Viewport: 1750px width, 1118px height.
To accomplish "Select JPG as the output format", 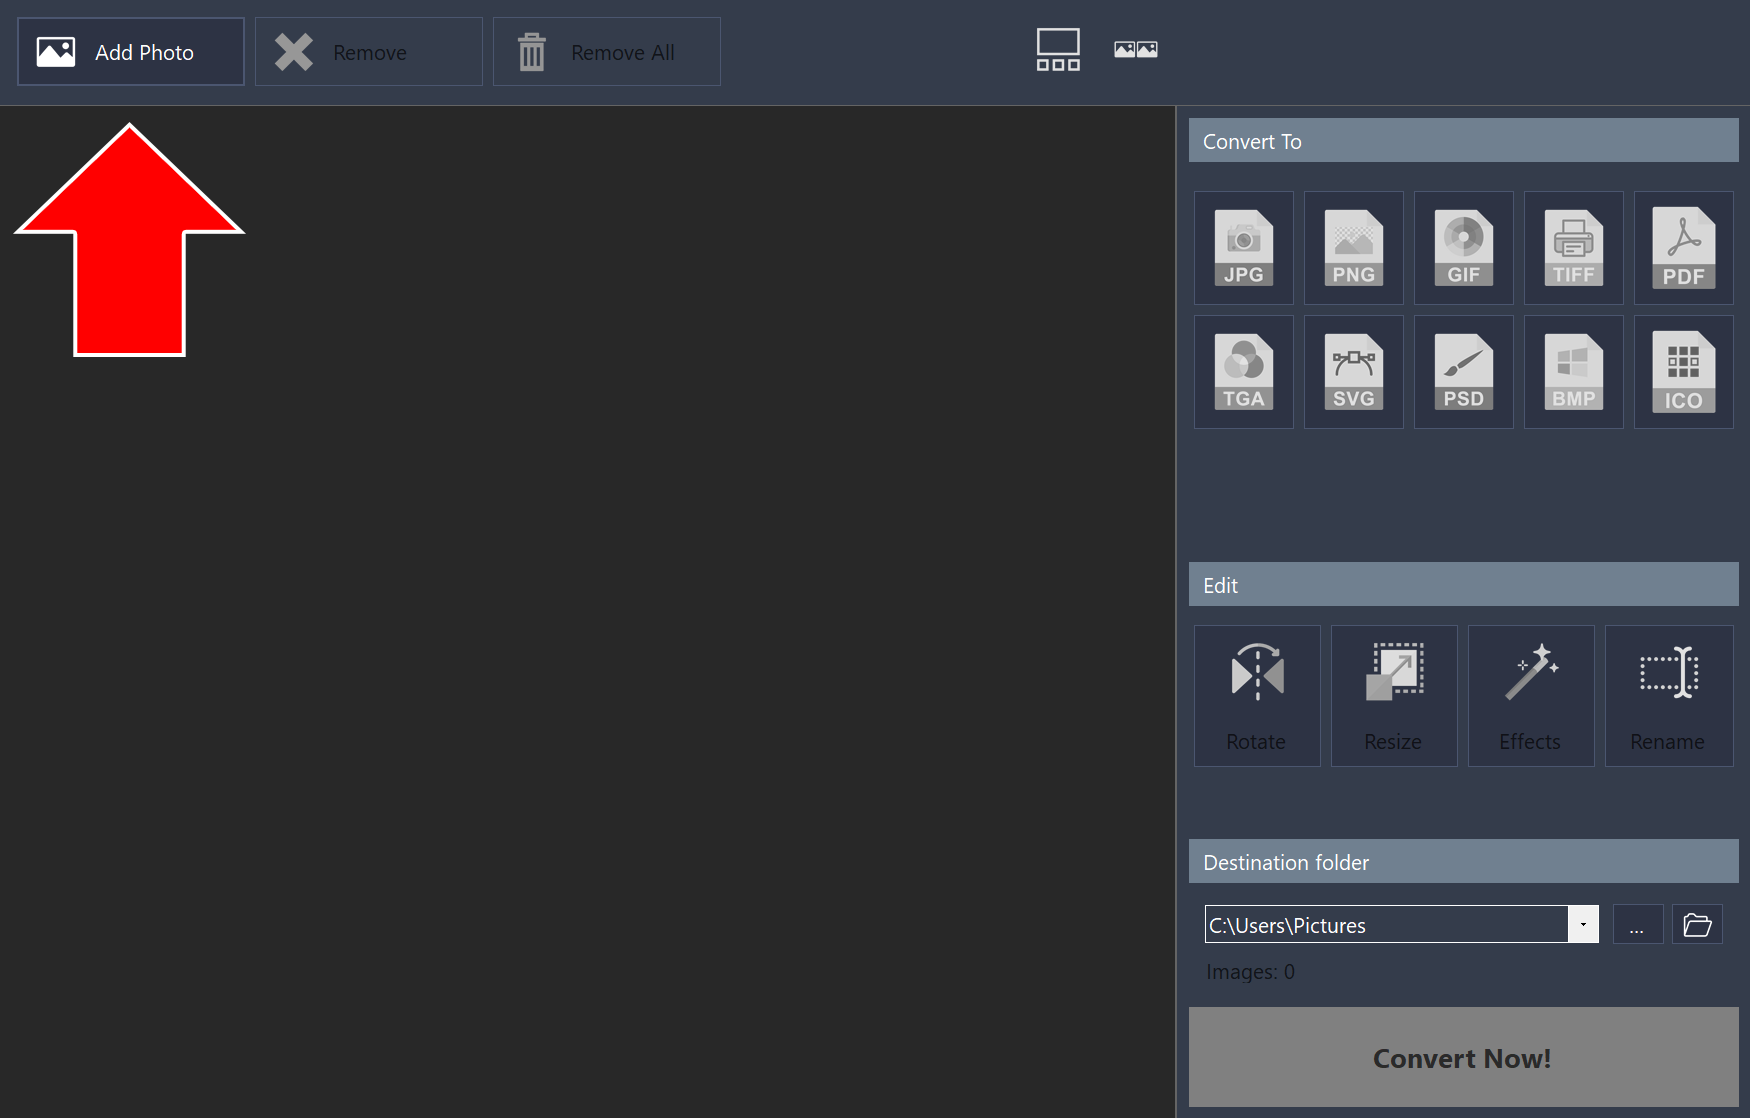I will (x=1244, y=248).
